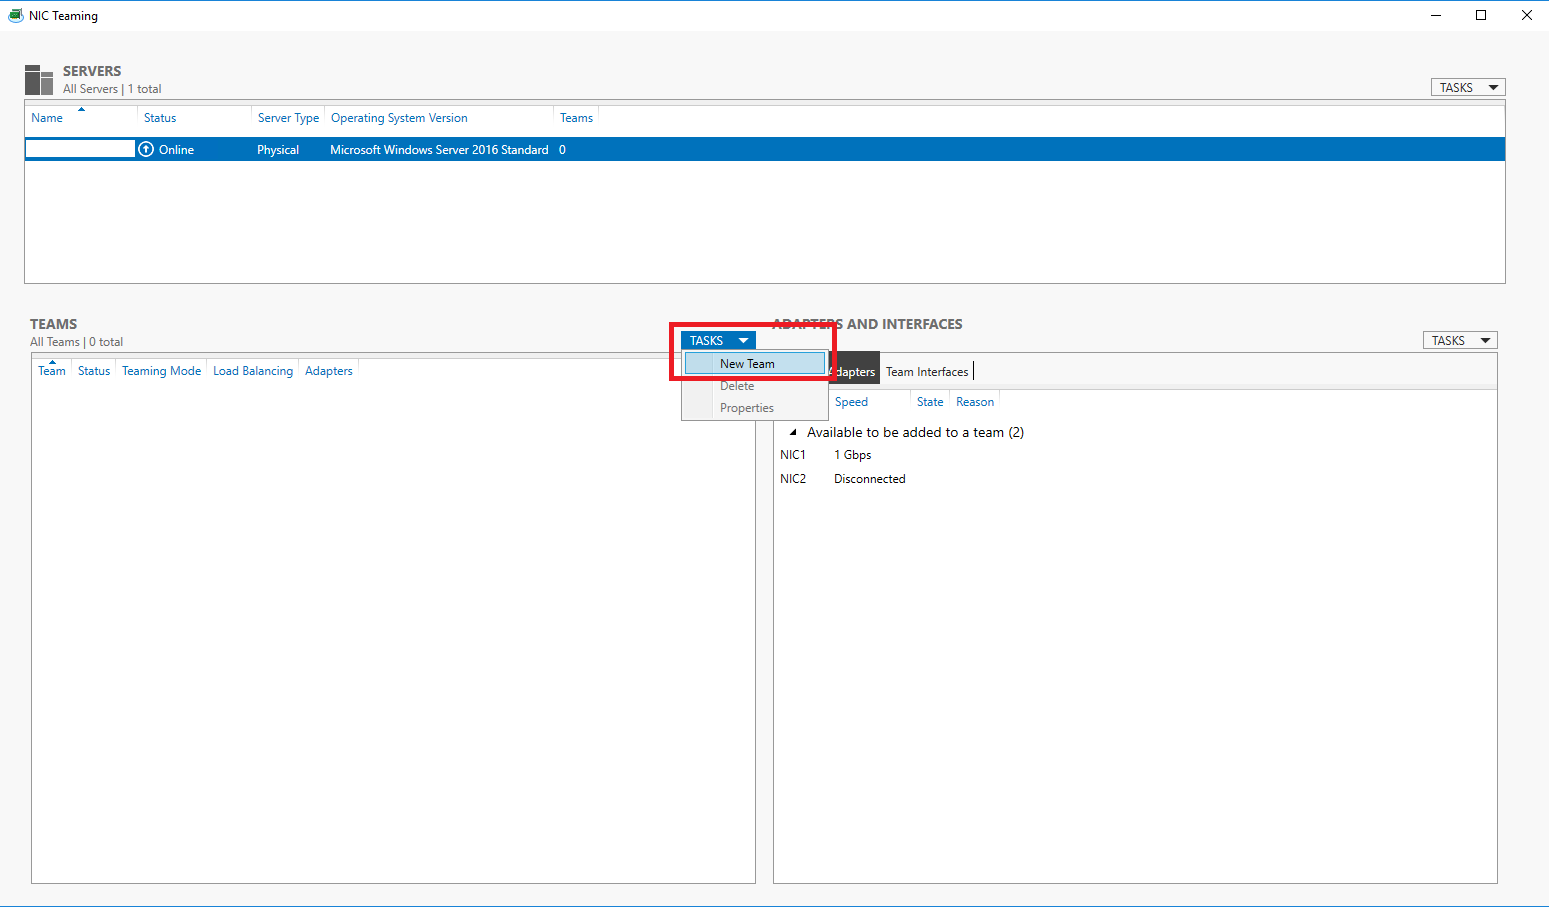Image resolution: width=1549 pixels, height=907 pixels.
Task: Sort teams list by Status column
Action: (94, 370)
